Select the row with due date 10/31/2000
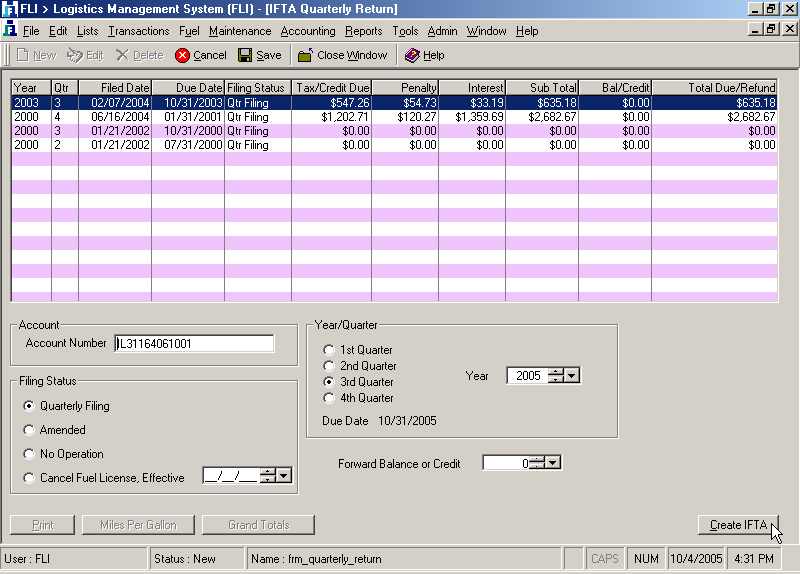The height and width of the screenshot is (574, 800). pos(394,131)
